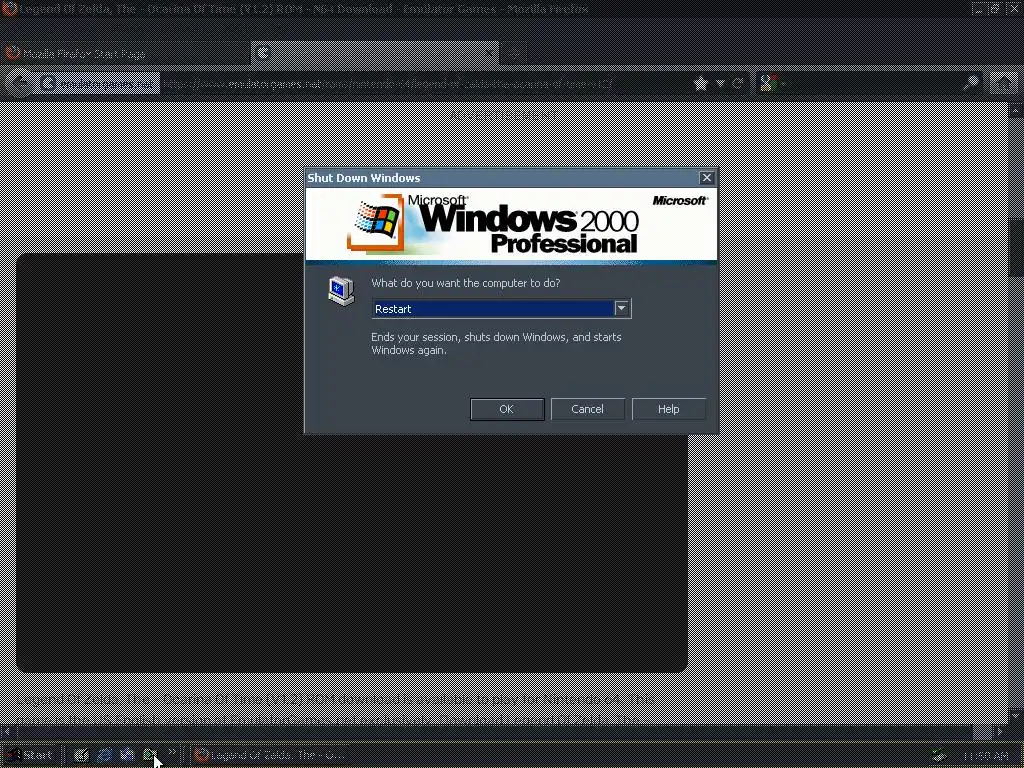This screenshot has width=1024, height=768.
Task: Click the dark game embed area
Action: click(x=351, y=462)
